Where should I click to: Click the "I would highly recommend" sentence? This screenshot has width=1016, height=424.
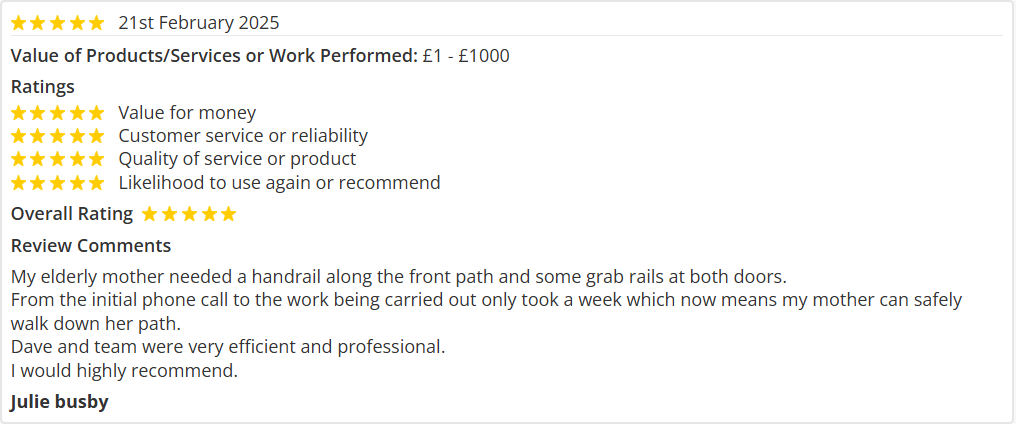(x=125, y=371)
